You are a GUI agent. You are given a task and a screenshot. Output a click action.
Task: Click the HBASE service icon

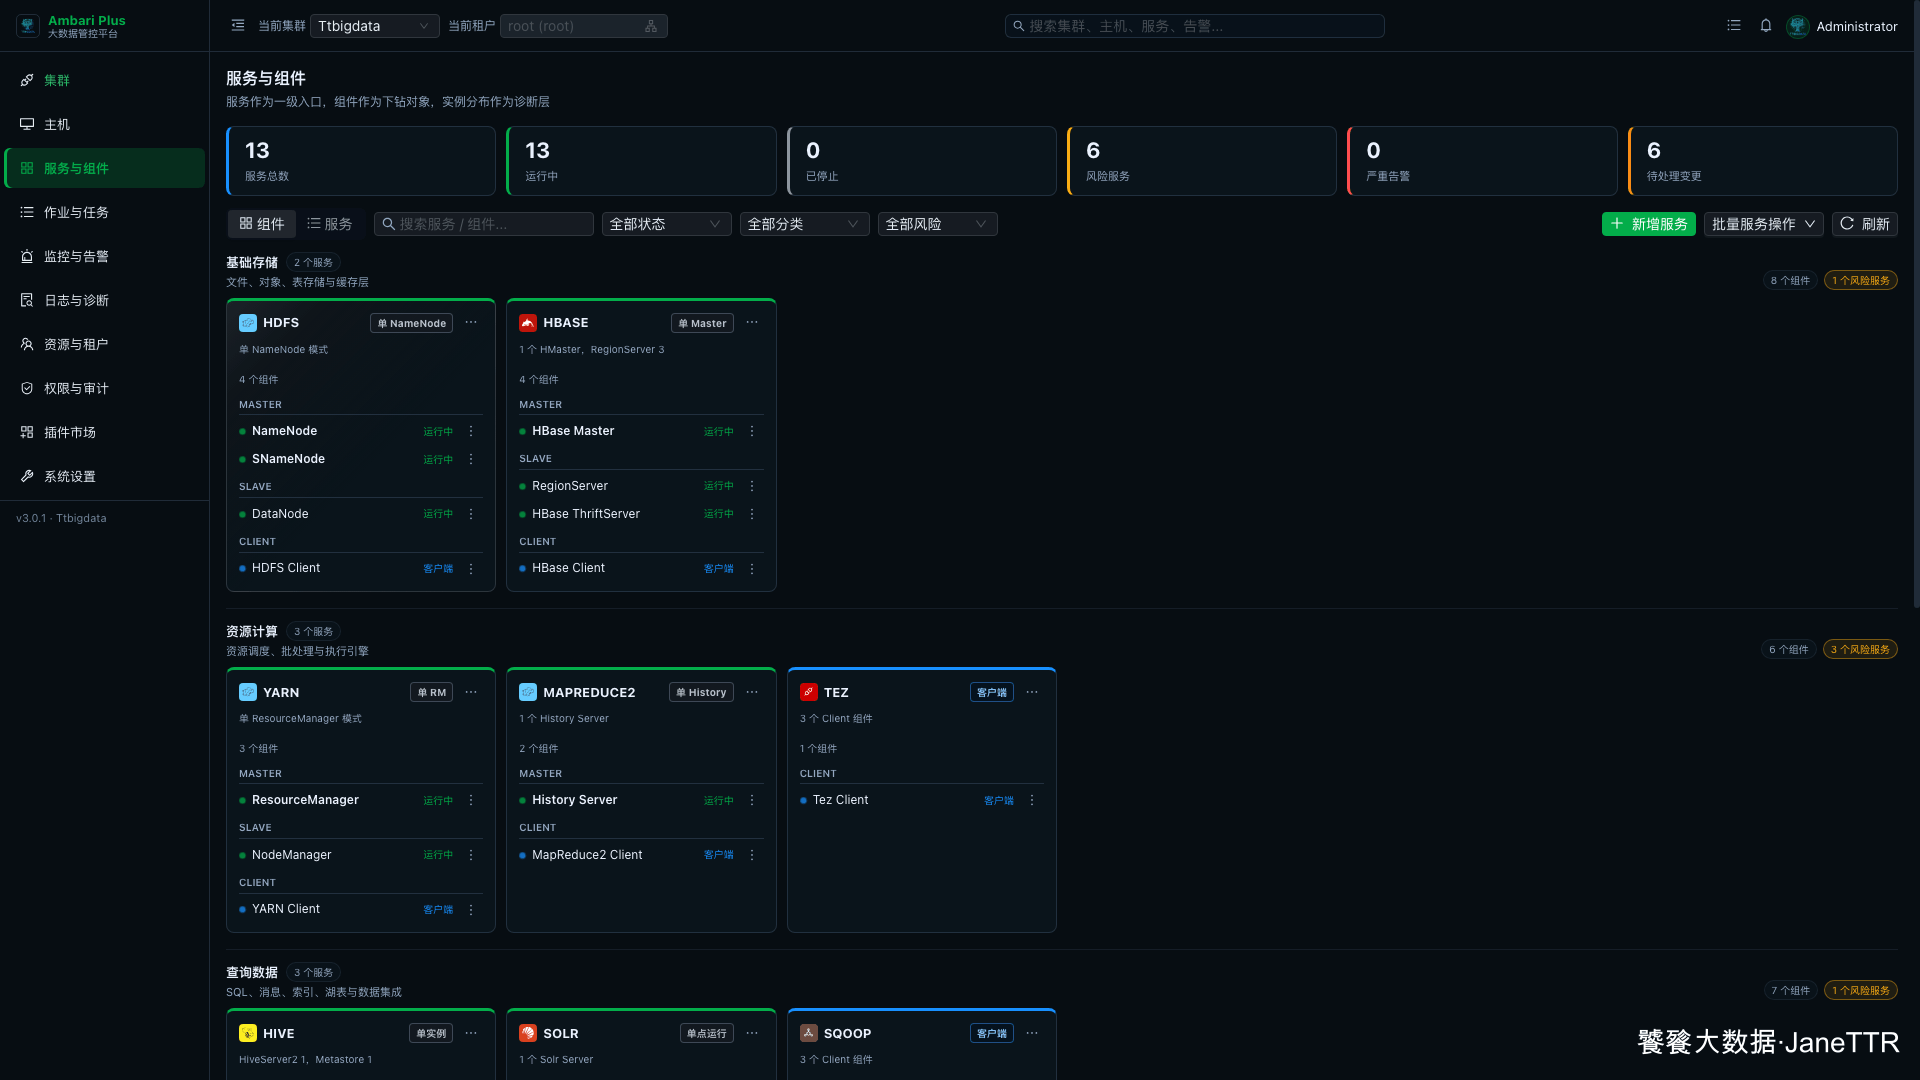tap(528, 323)
